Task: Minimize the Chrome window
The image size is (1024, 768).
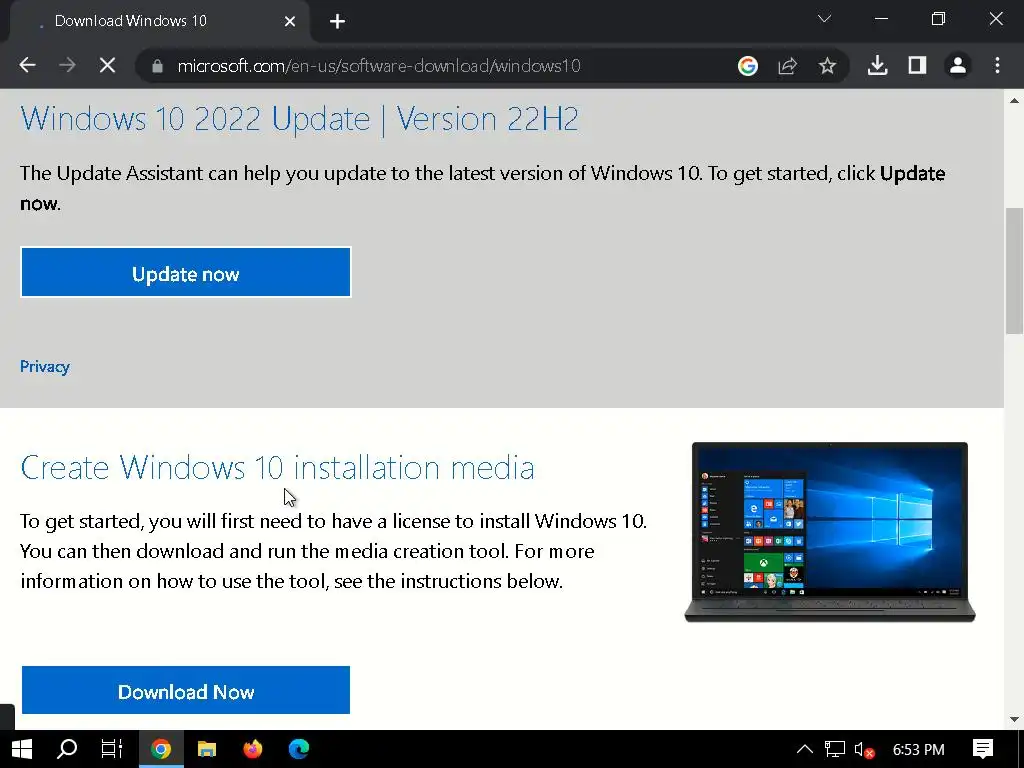Action: click(882, 19)
